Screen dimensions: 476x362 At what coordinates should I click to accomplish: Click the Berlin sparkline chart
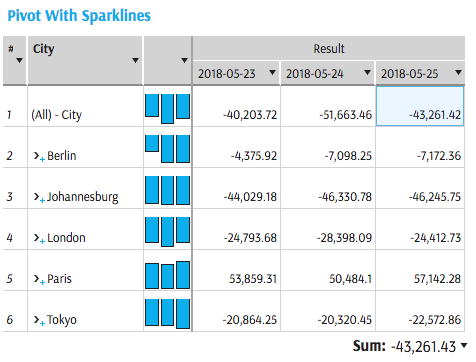pos(167,149)
